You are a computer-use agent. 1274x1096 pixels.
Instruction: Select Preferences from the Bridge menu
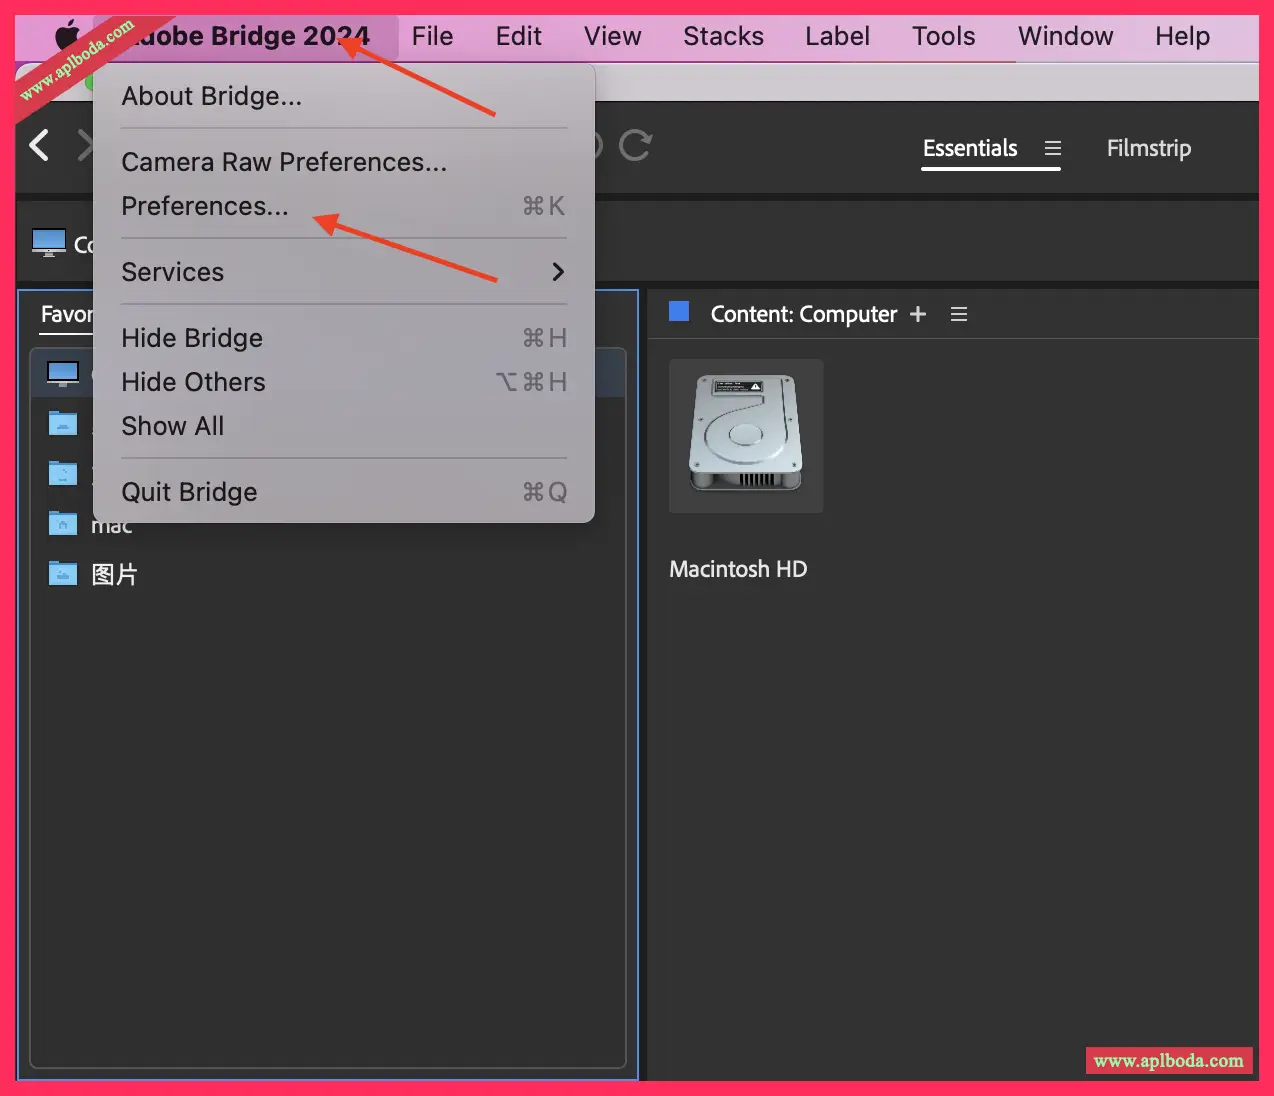click(204, 207)
